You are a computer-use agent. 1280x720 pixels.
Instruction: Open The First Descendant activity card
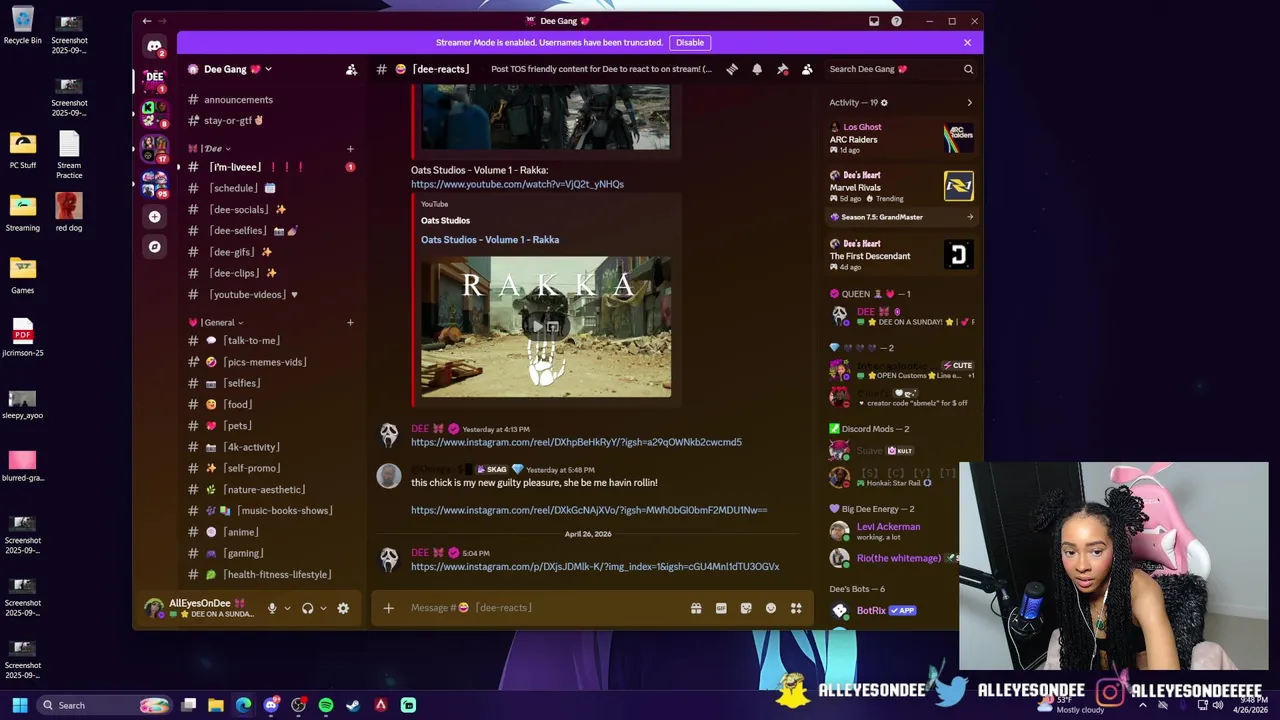tap(901, 256)
